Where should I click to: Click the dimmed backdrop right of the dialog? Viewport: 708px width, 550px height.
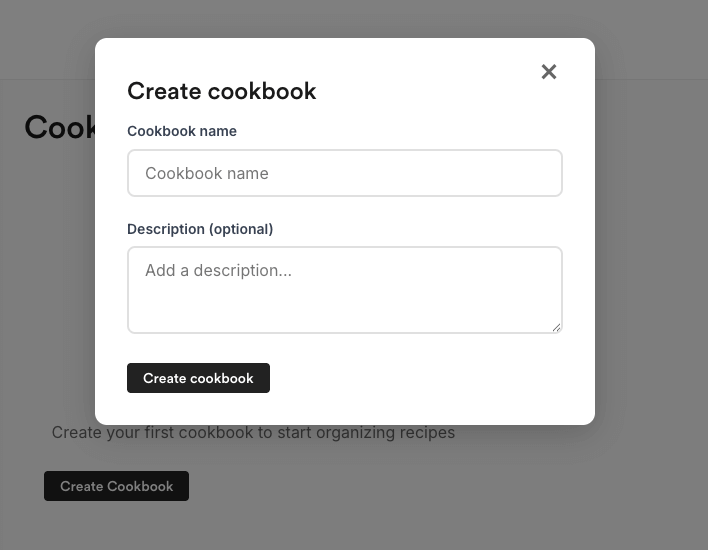point(650,250)
